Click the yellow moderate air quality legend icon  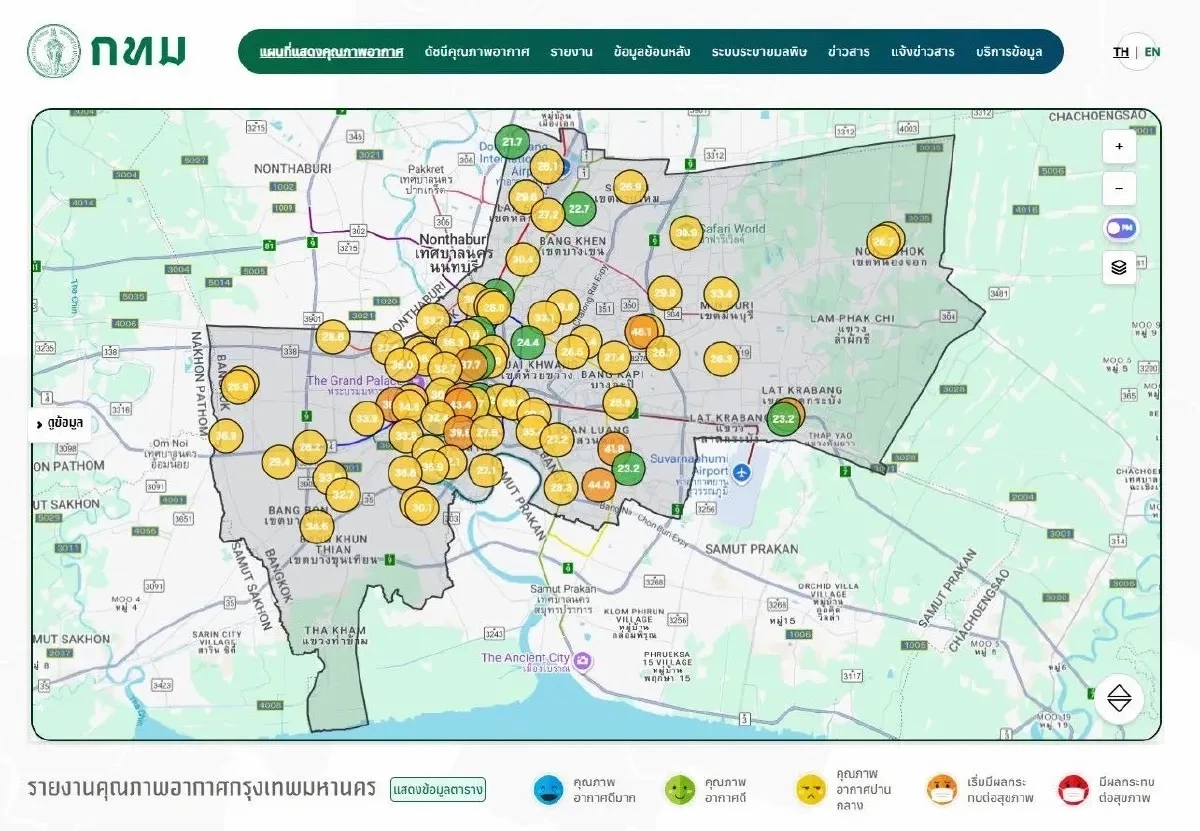pyautogui.click(x=810, y=790)
